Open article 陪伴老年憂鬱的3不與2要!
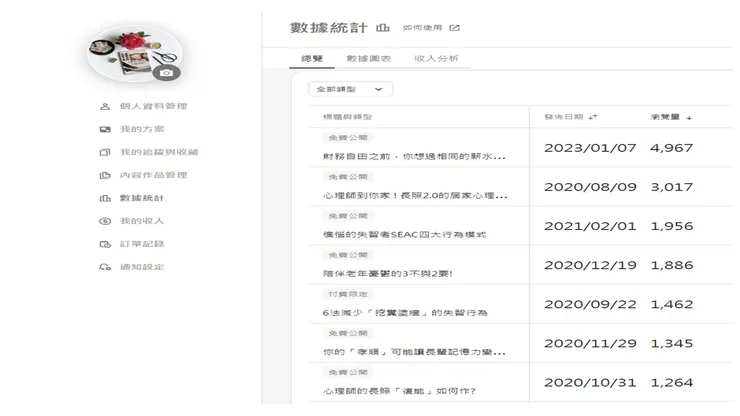 pyautogui.click(x=388, y=274)
